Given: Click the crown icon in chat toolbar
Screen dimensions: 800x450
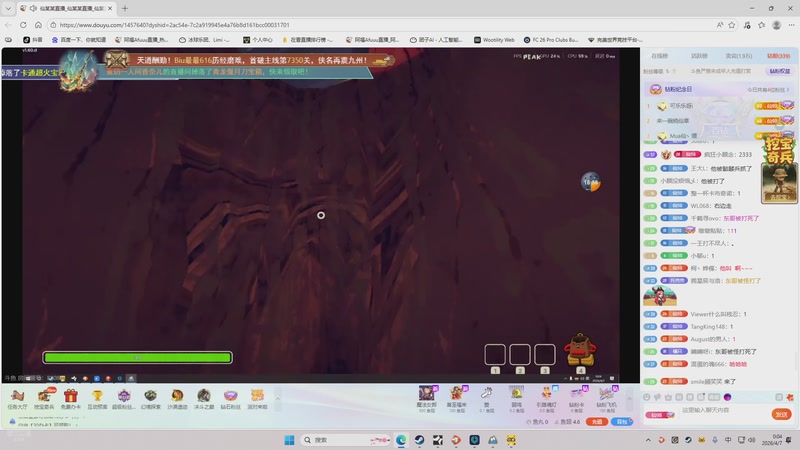Looking at the screenshot, I should click(x=668, y=397).
